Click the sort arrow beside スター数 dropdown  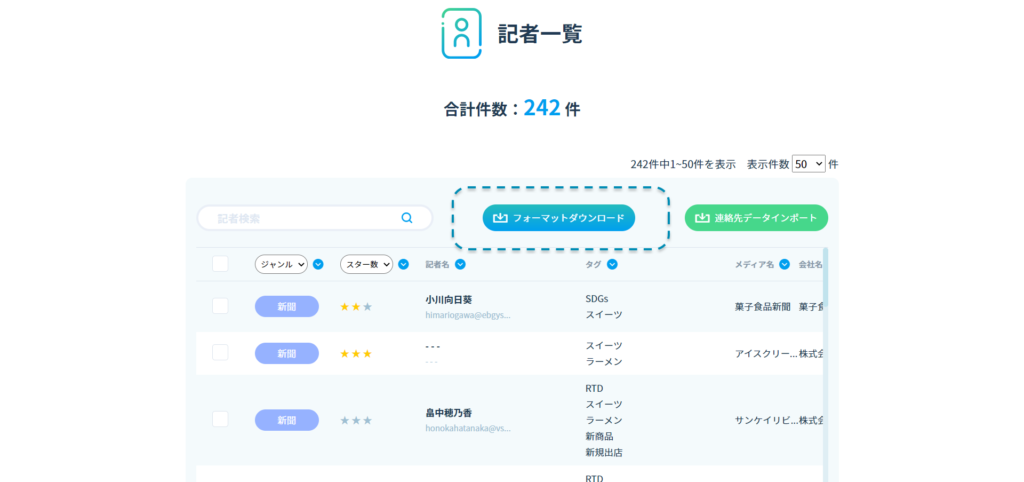click(x=403, y=265)
